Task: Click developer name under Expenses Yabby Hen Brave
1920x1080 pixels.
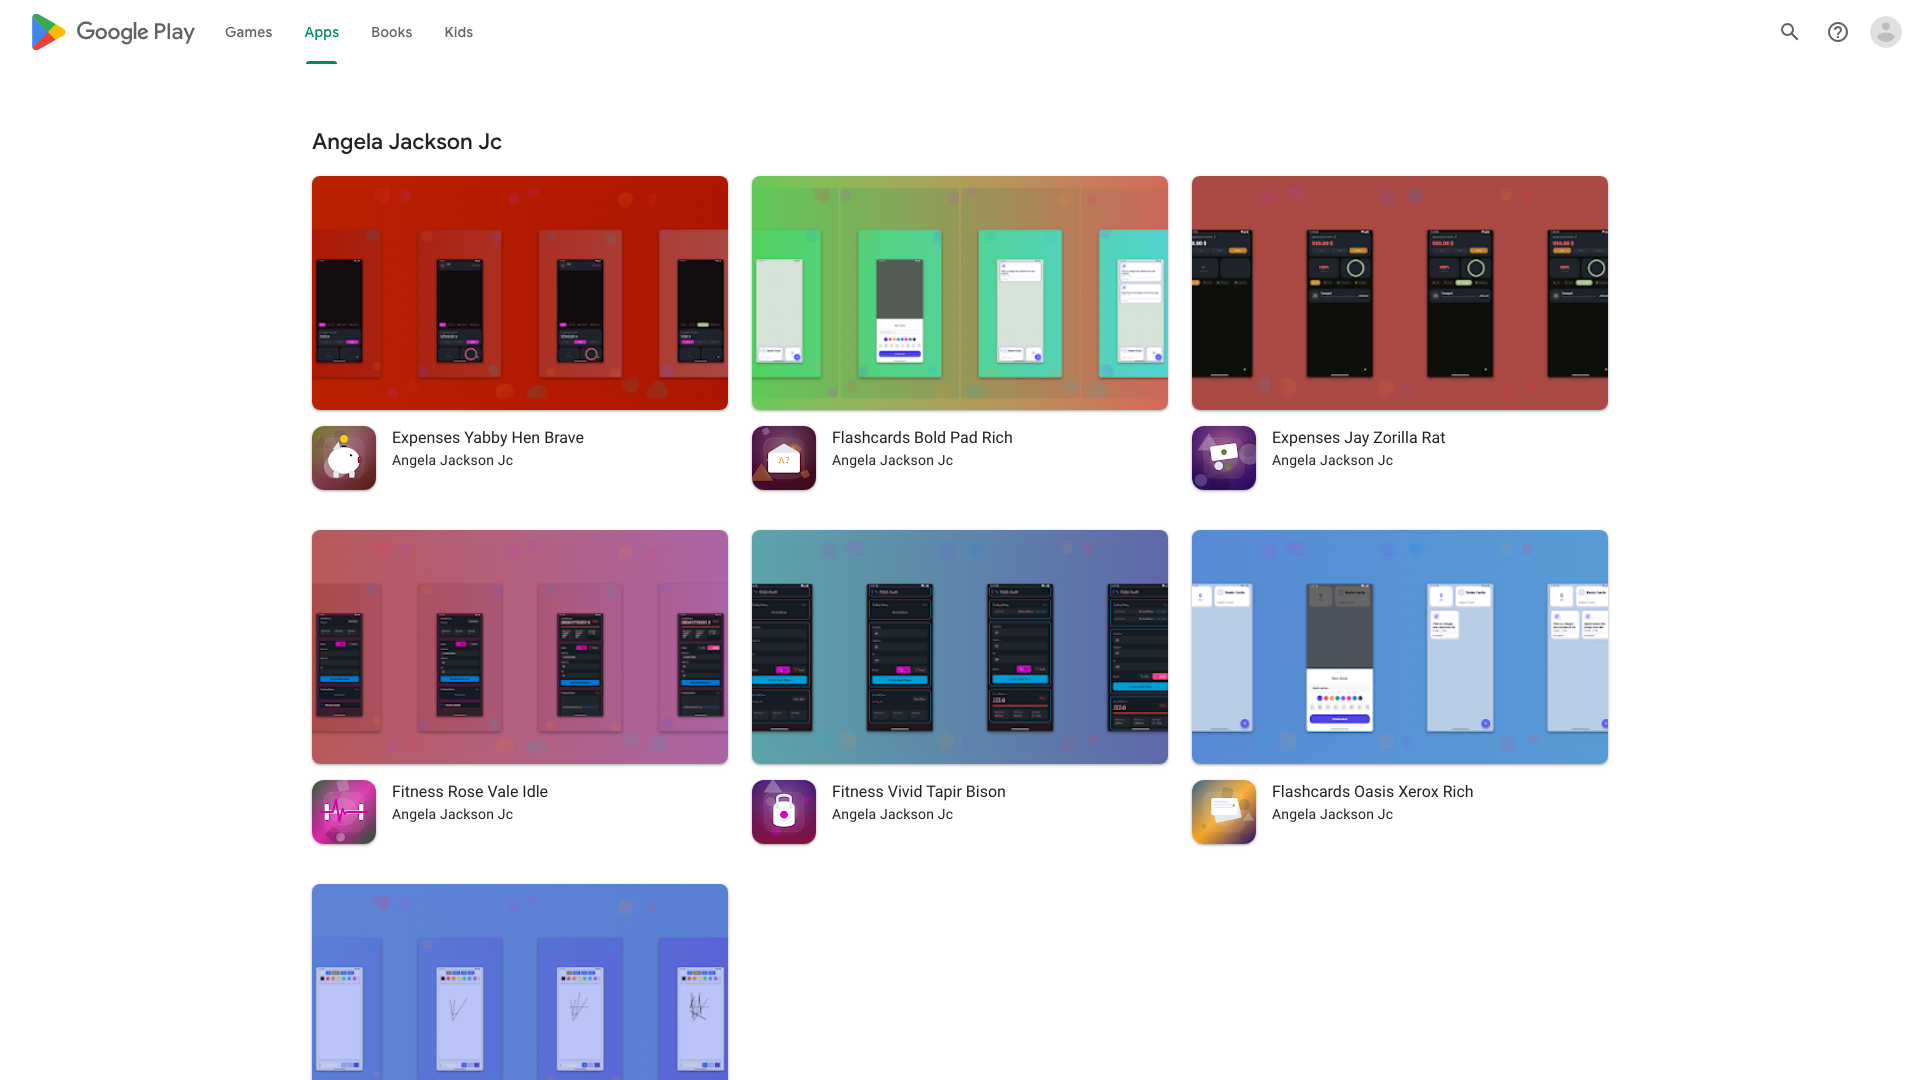Action: (x=452, y=461)
